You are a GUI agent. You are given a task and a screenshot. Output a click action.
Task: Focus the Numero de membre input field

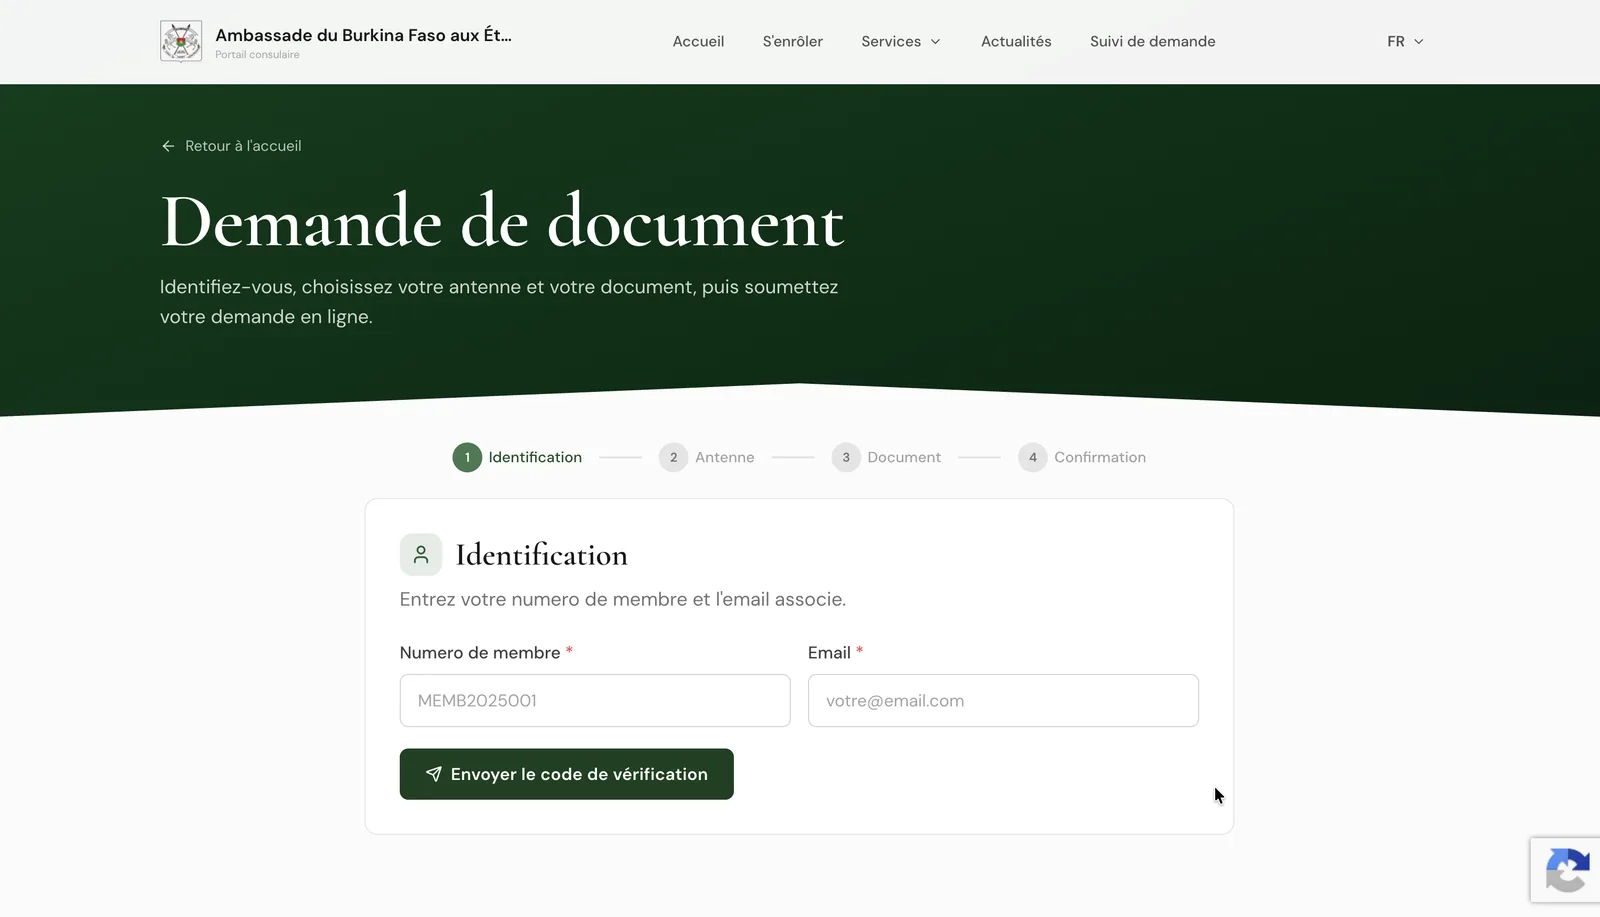click(x=595, y=700)
